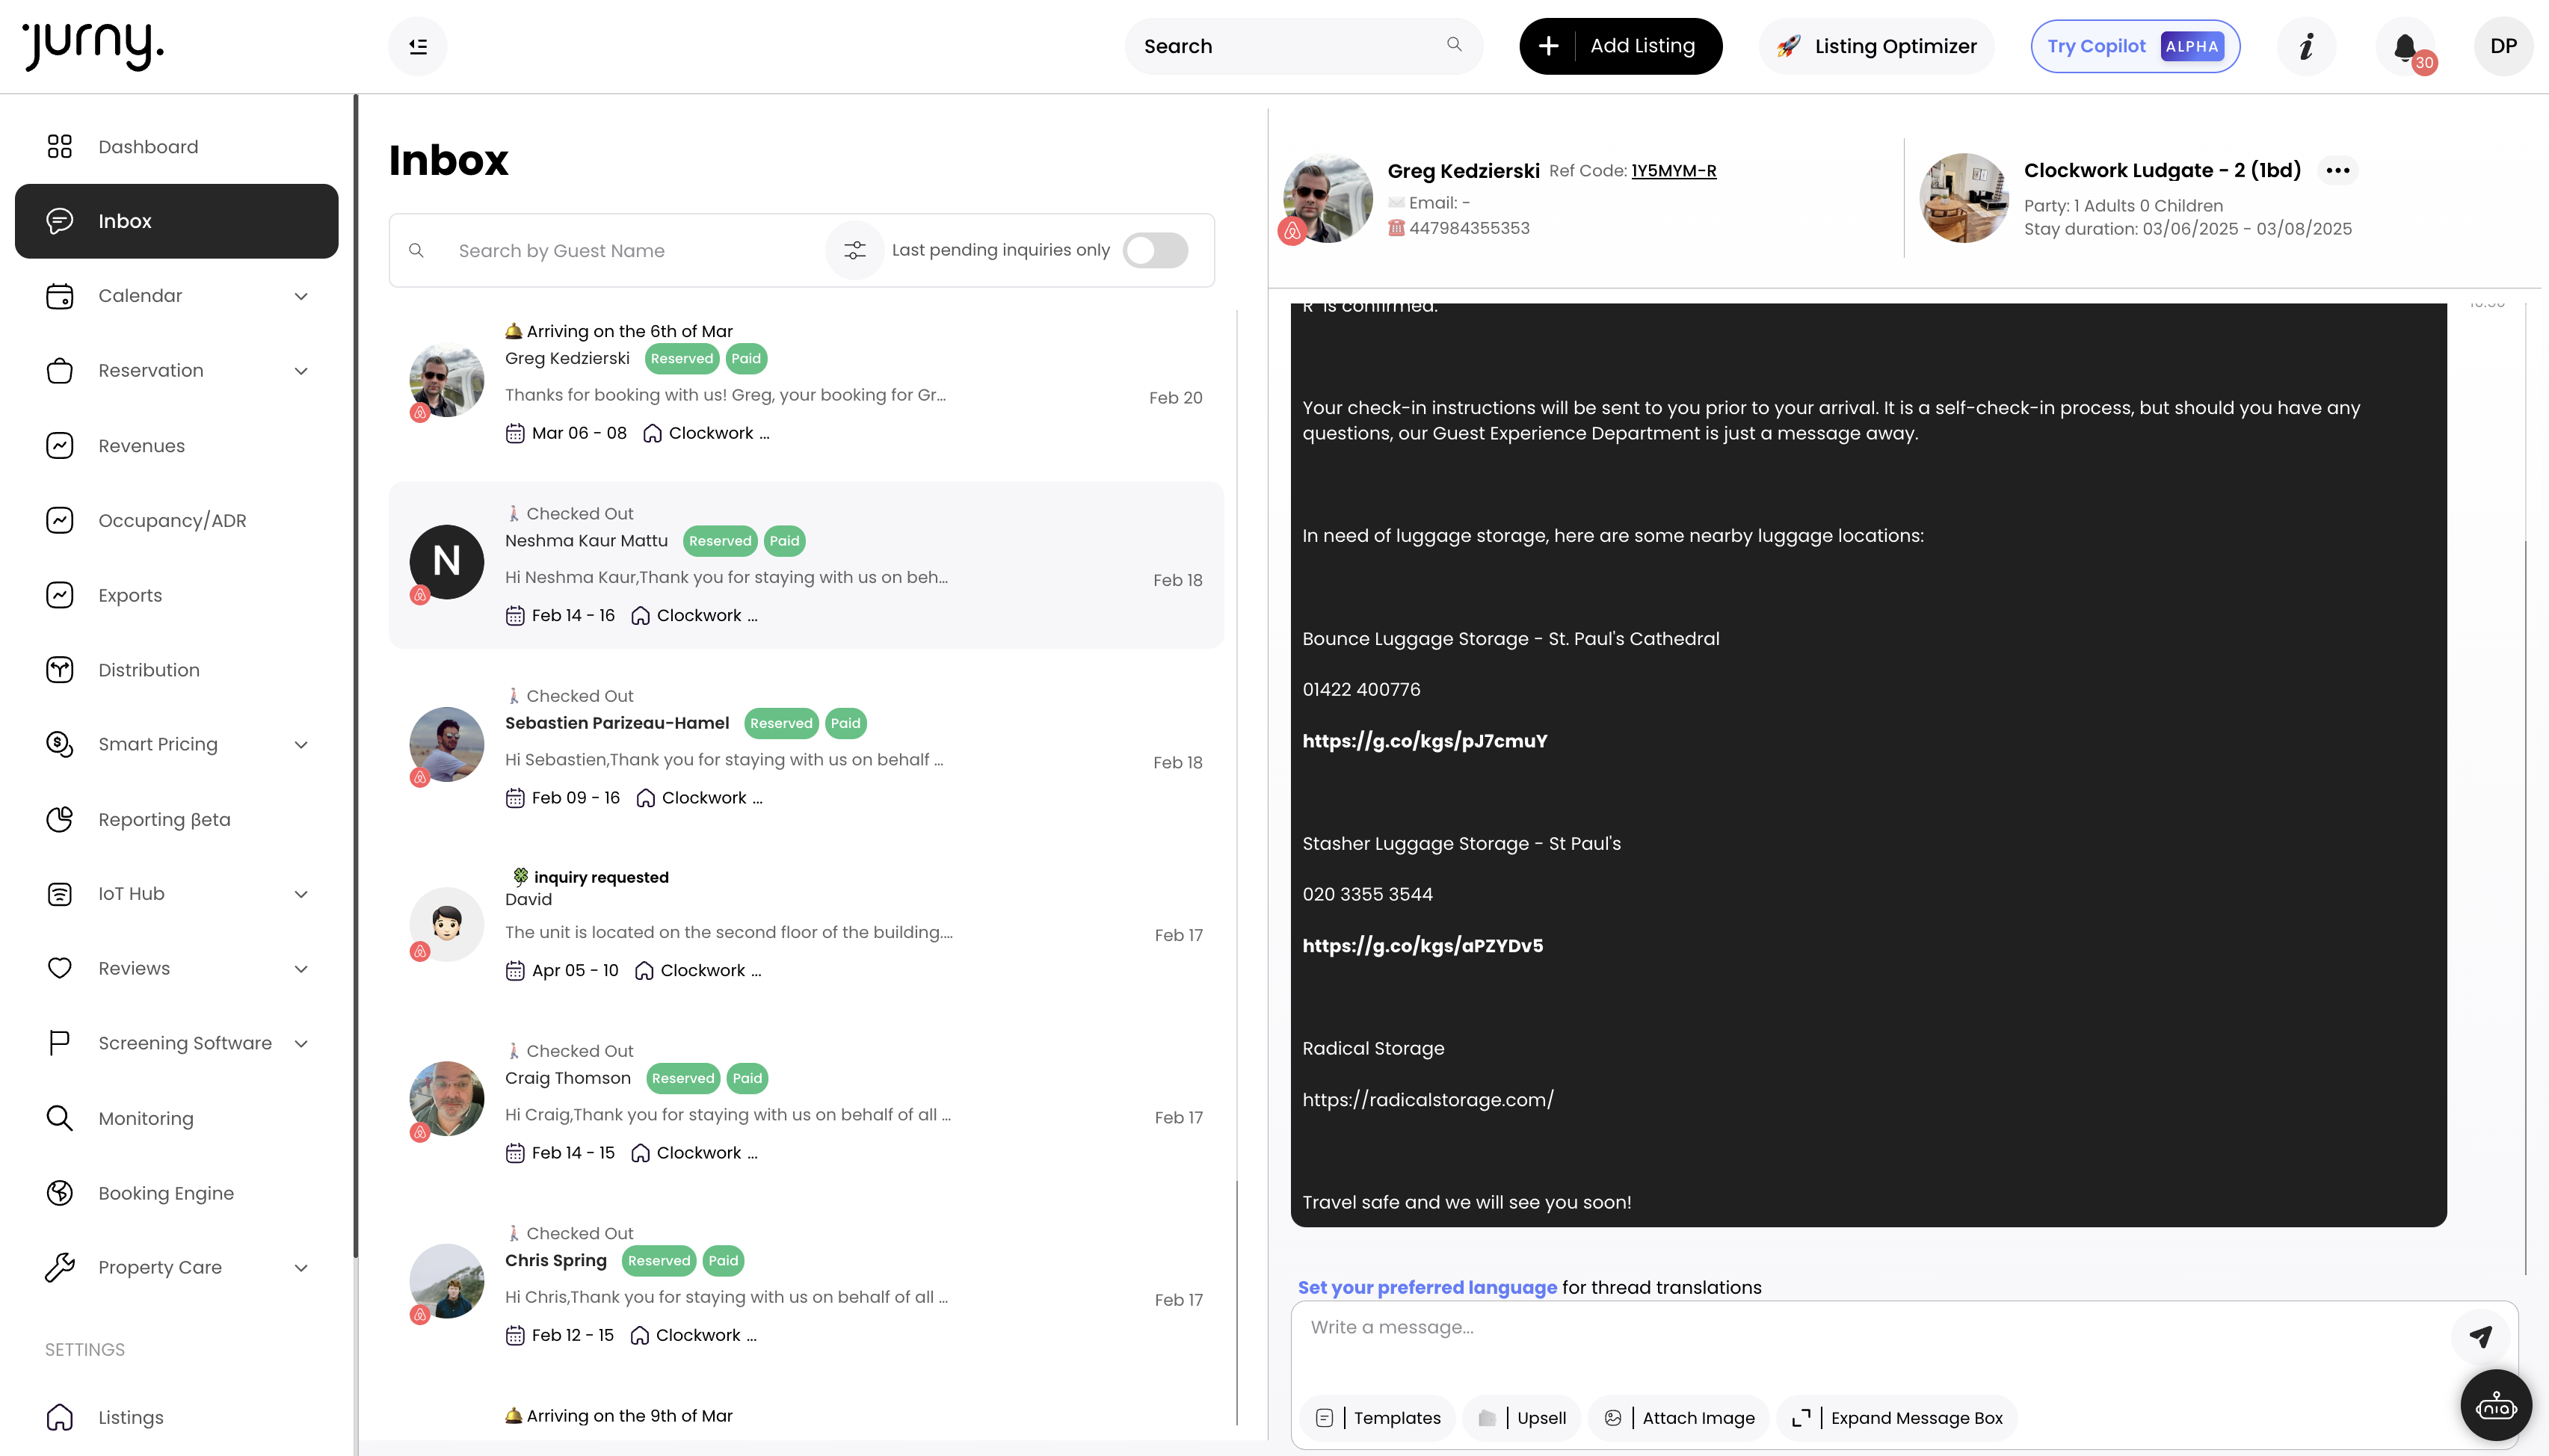Click the Booking Engine globe icon
Screen dimensions: 2549x1456
60,1193
